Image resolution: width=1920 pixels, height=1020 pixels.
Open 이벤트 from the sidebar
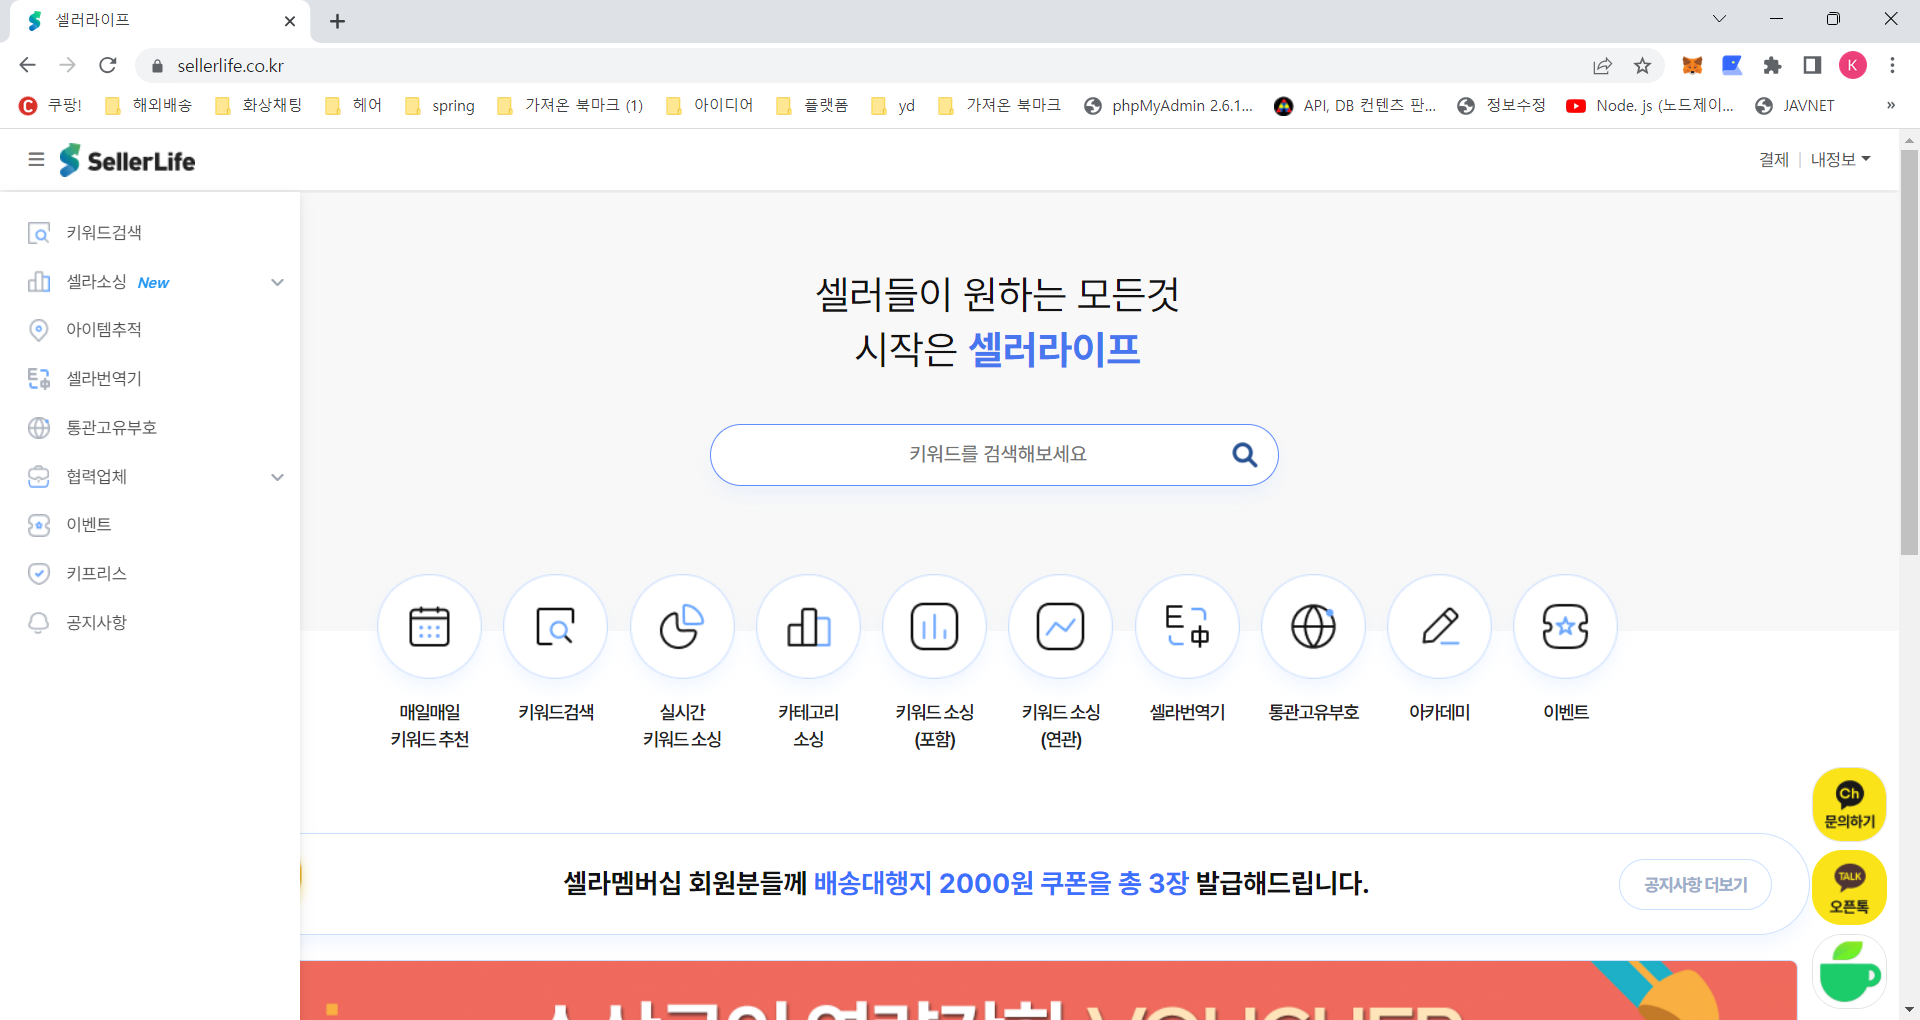(x=89, y=525)
